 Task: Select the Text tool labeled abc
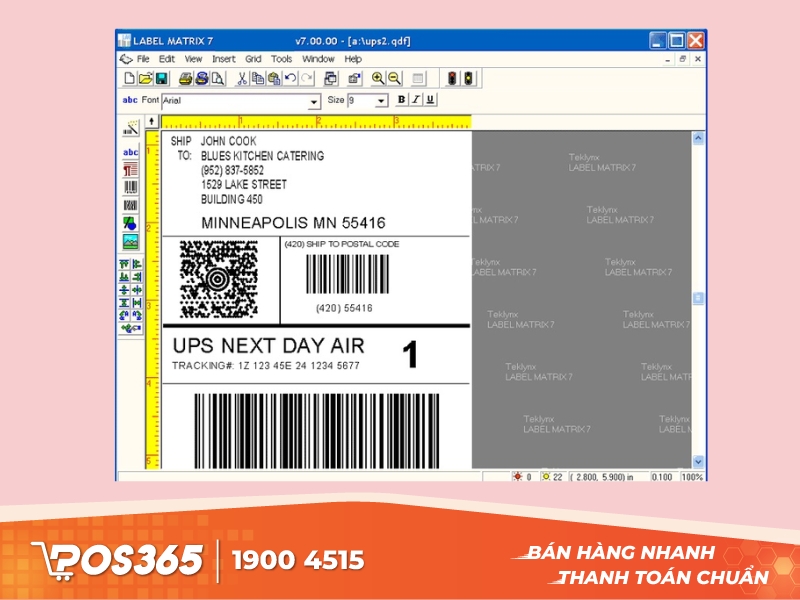click(x=129, y=151)
